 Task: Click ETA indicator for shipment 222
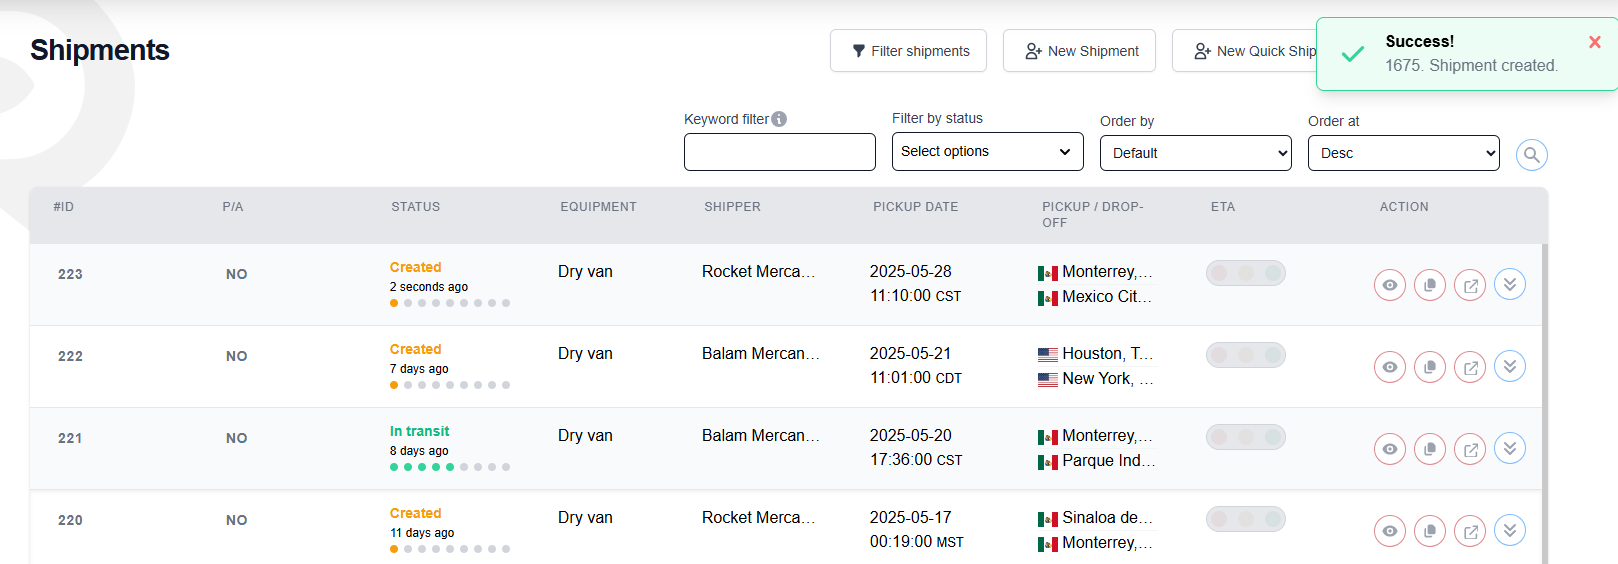tap(1246, 355)
